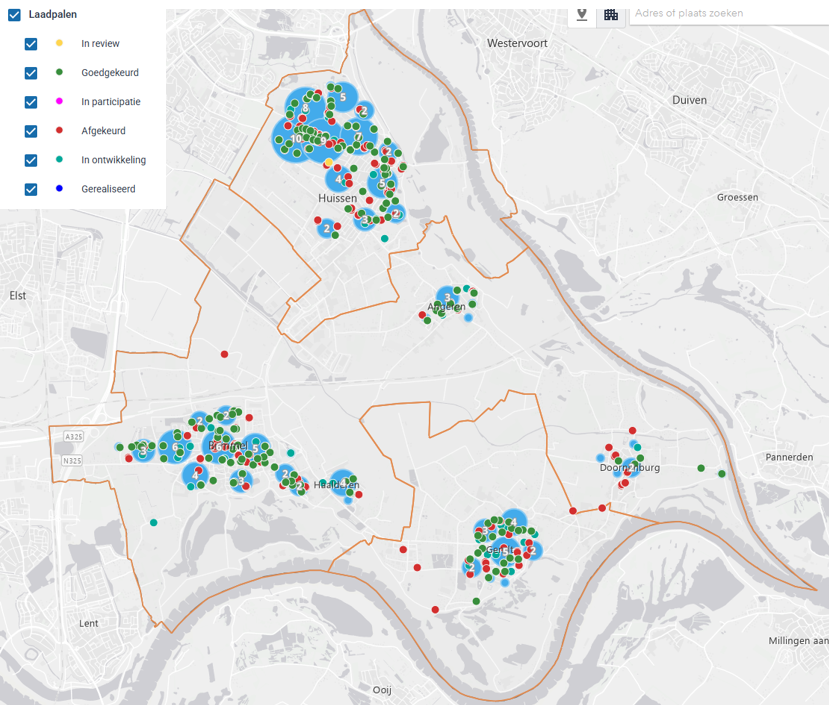Click the Goedgekeurd legend label
The image size is (829, 705).
pos(110,73)
